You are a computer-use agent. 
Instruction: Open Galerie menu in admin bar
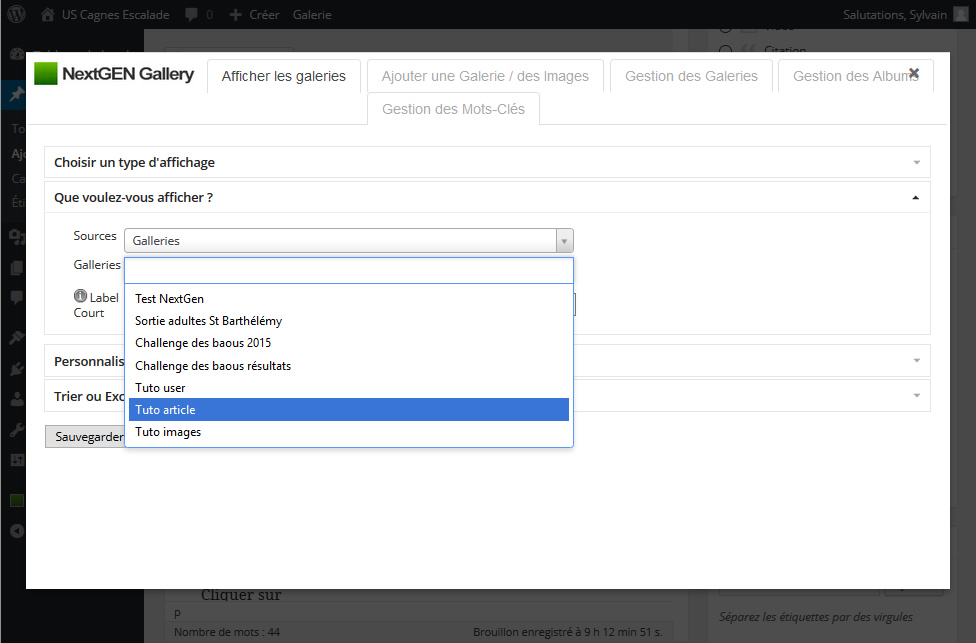(312, 14)
